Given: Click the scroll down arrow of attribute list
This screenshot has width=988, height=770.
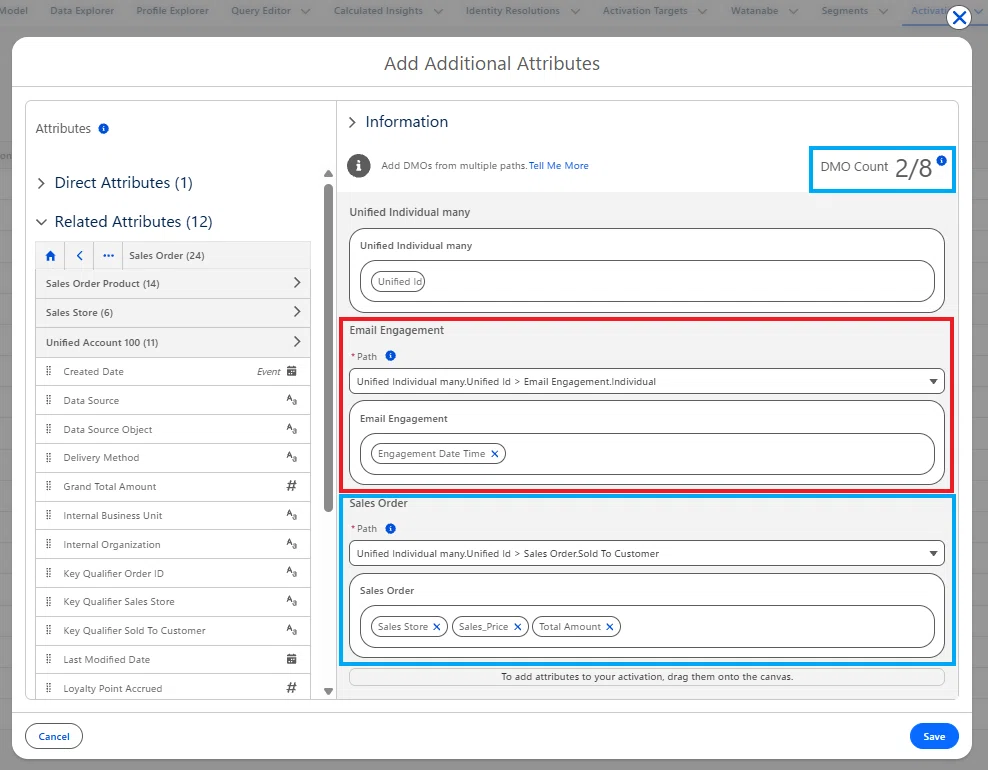Looking at the screenshot, I should [328, 691].
